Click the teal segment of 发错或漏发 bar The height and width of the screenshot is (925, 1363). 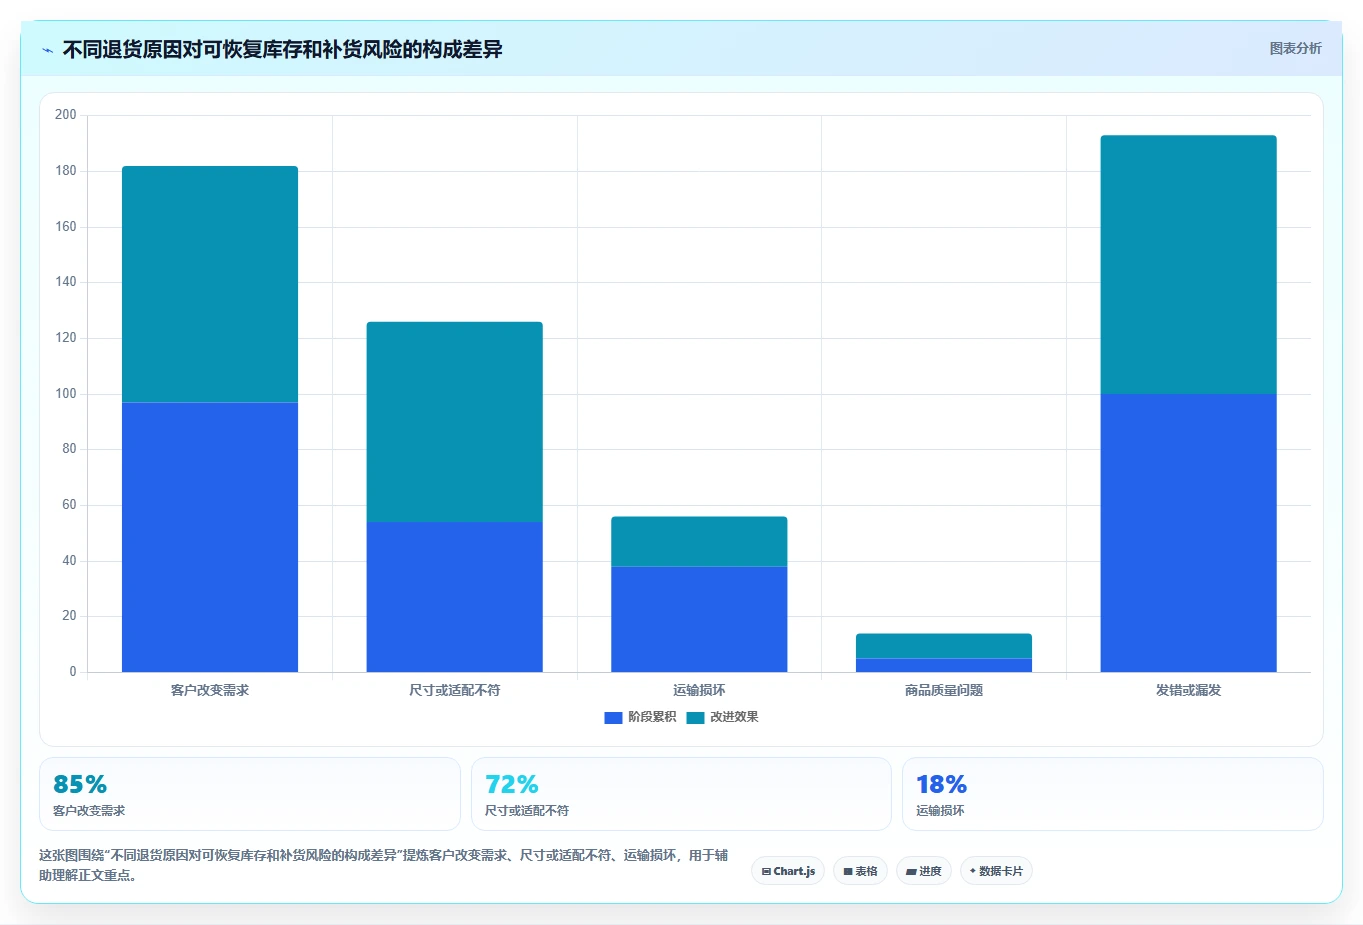coord(1189,265)
